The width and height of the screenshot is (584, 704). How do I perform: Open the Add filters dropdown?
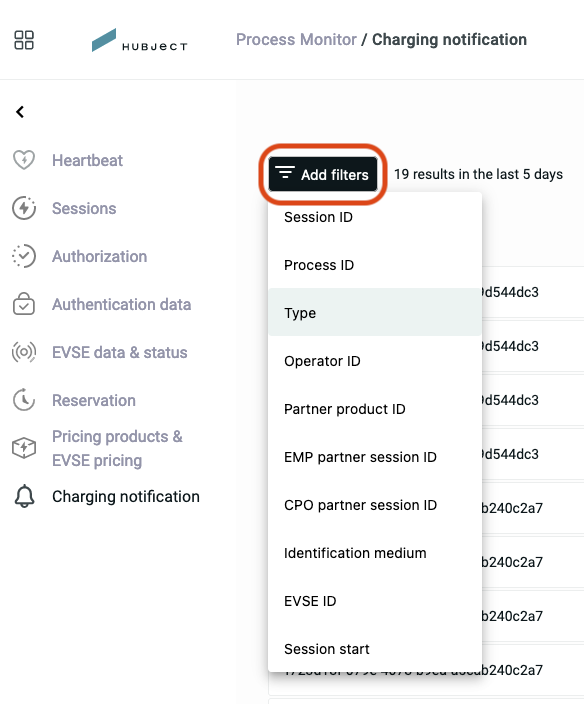click(x=323, y=174)
